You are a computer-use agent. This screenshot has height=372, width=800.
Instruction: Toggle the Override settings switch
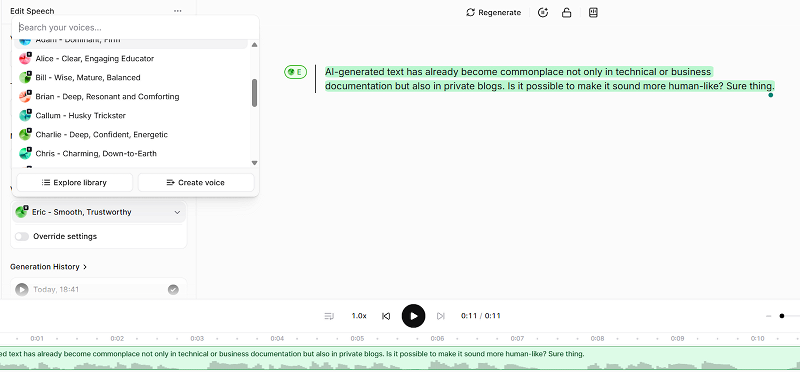point(22,236)
